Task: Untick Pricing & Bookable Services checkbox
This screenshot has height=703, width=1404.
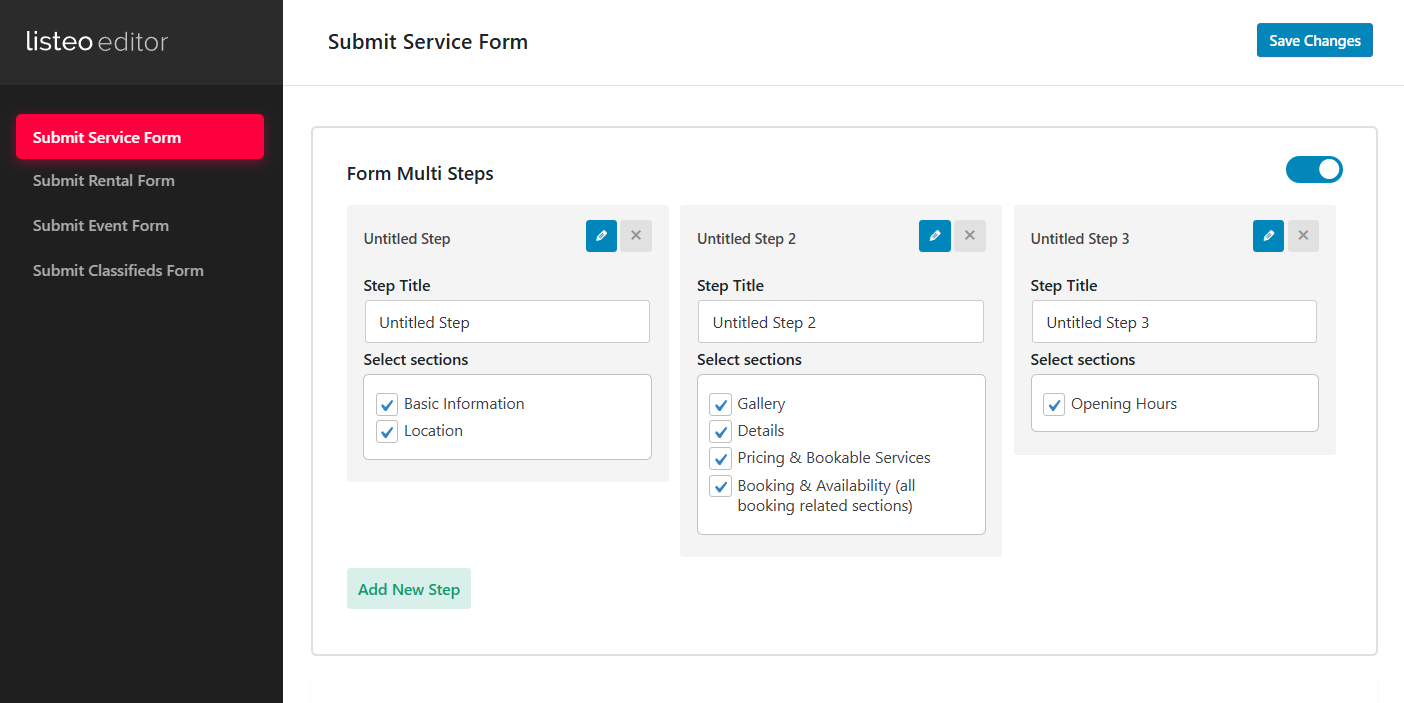Action: [720, 459]
